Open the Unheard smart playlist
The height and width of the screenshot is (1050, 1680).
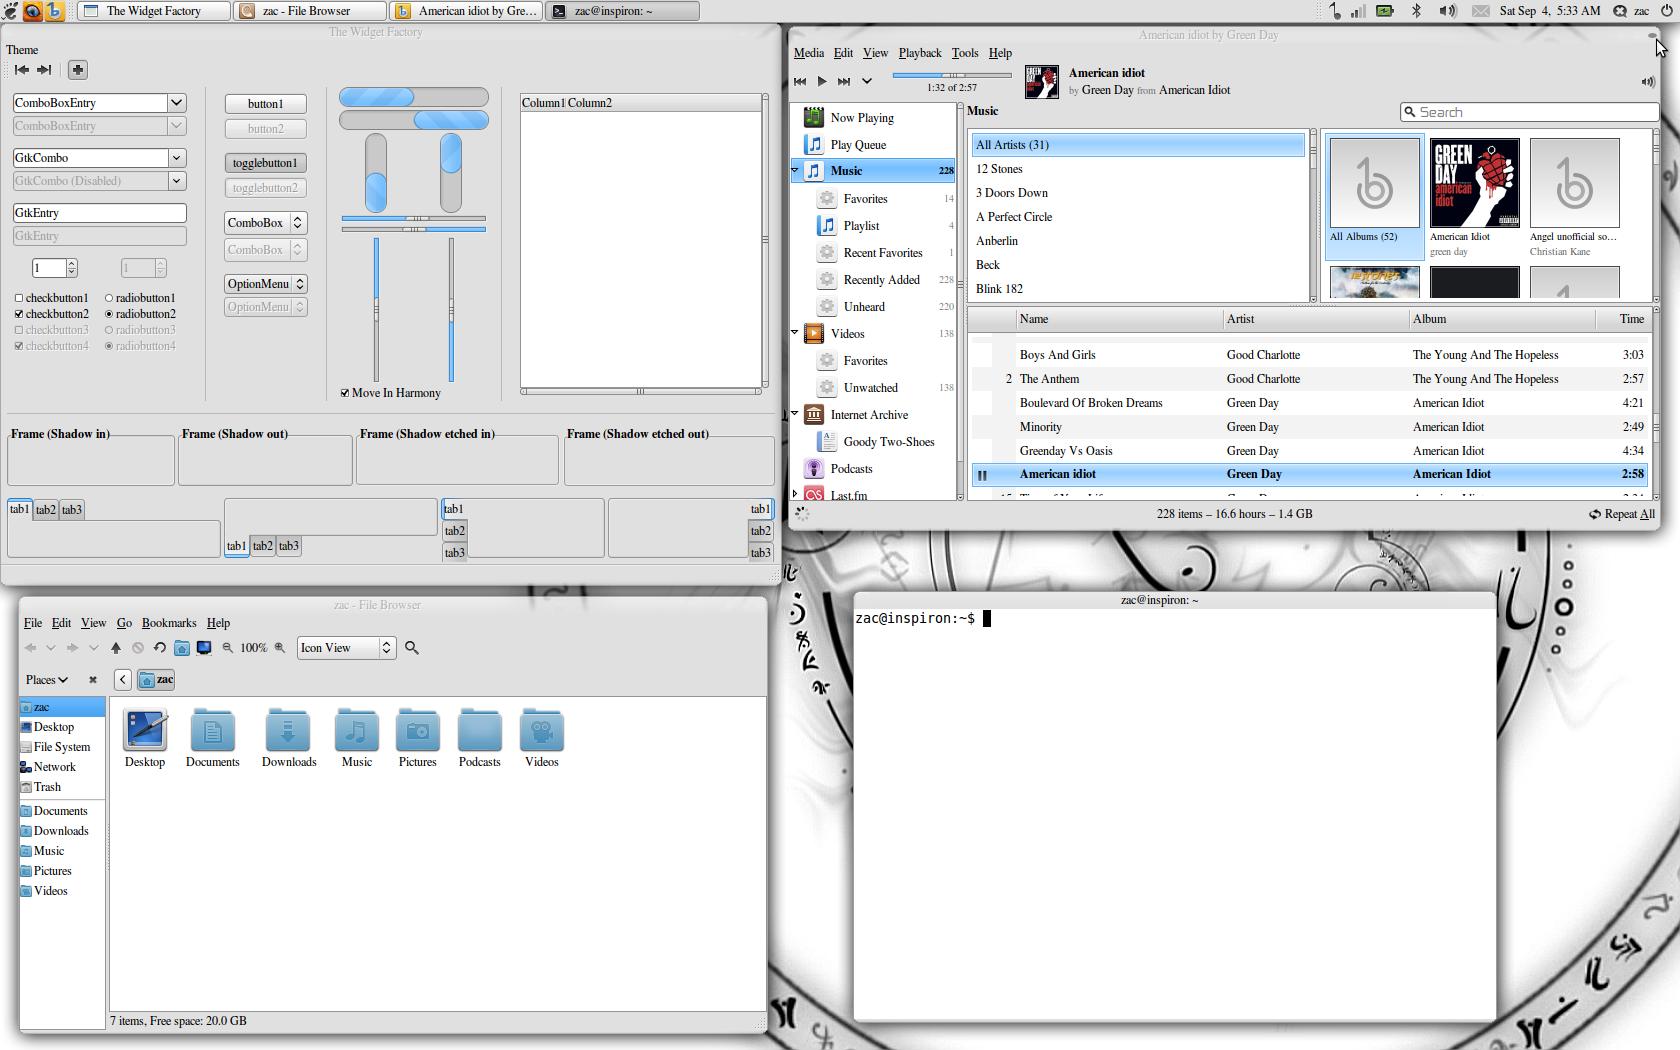tap(863, 307)
